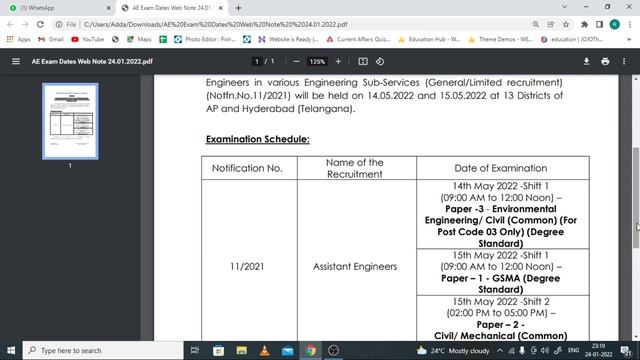The width and height of the screenshot is (640, 360).
Task: Open the Mail app from taskbar
Action: pyautogui.click(x=288, y=351)
